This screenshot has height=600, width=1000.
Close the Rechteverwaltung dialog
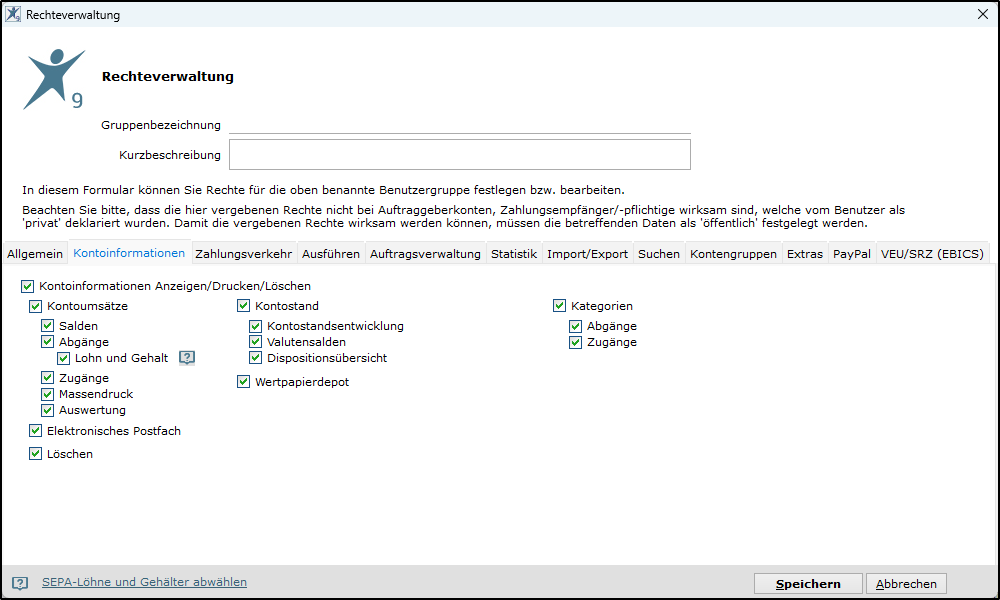tap(983, 14)
